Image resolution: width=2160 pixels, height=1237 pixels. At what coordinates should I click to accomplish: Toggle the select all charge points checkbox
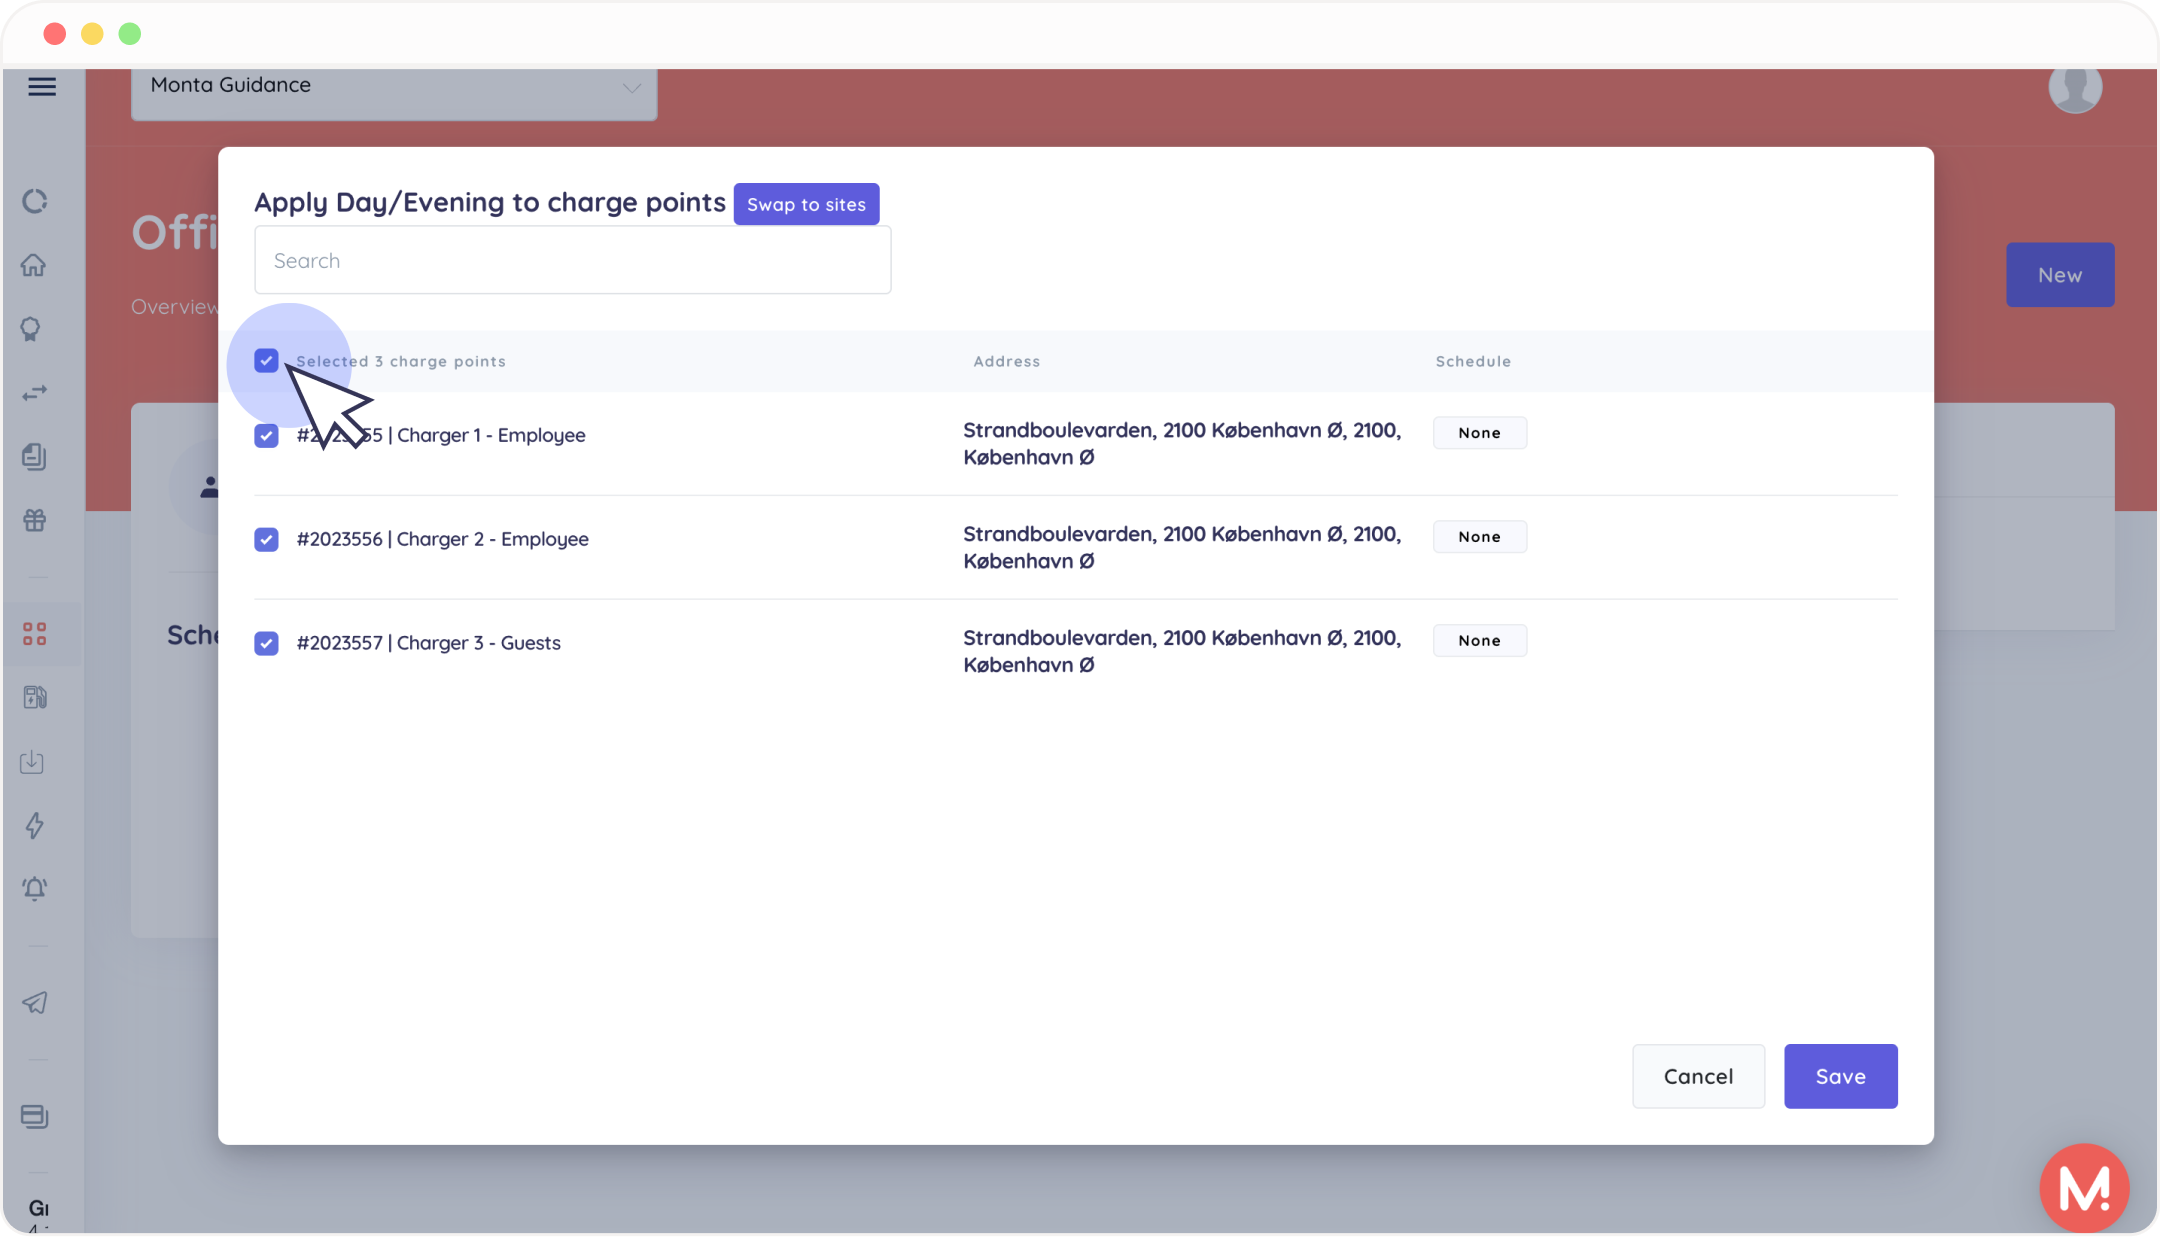pos(266,361)
